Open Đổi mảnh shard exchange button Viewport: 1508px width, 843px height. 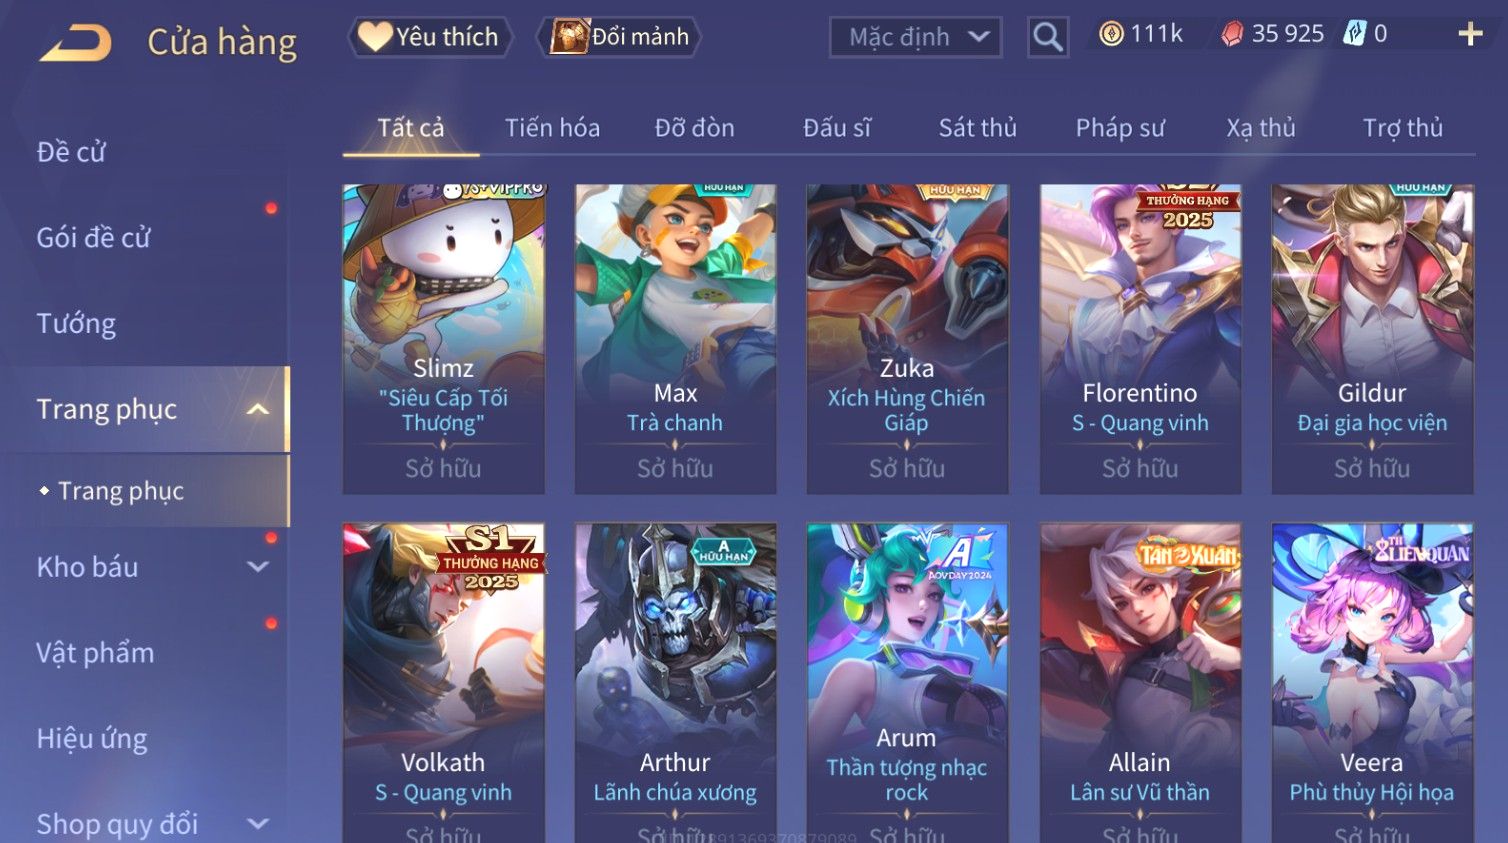tap(619, 37)
